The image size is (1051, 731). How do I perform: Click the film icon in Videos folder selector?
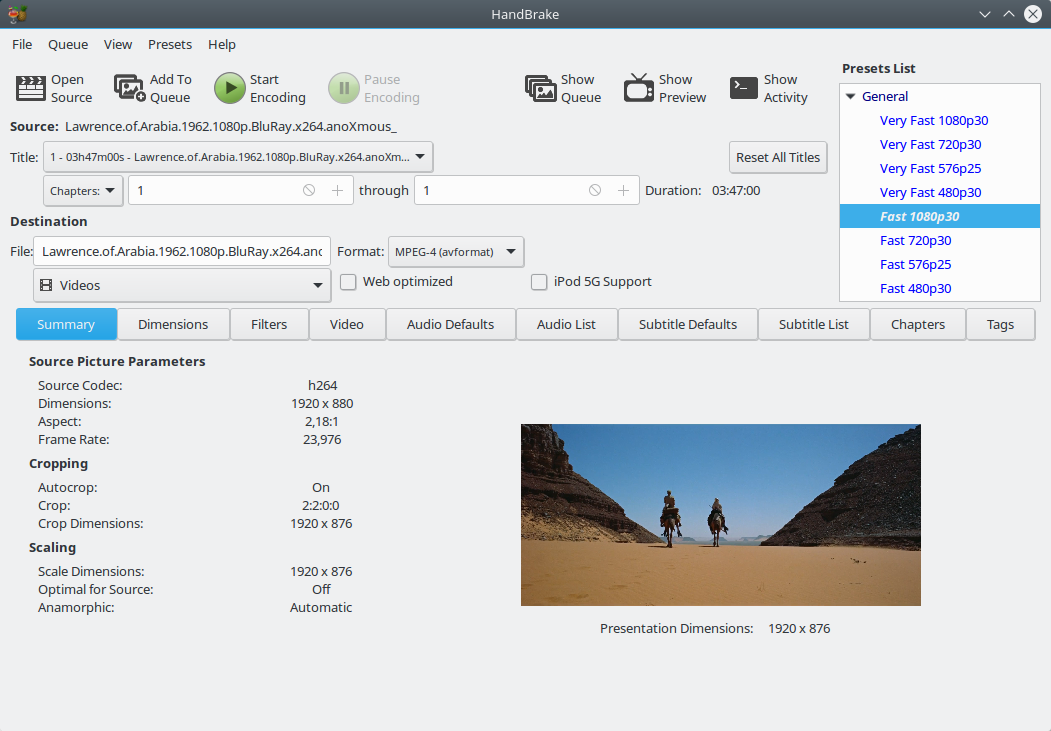tap(46, 285)
